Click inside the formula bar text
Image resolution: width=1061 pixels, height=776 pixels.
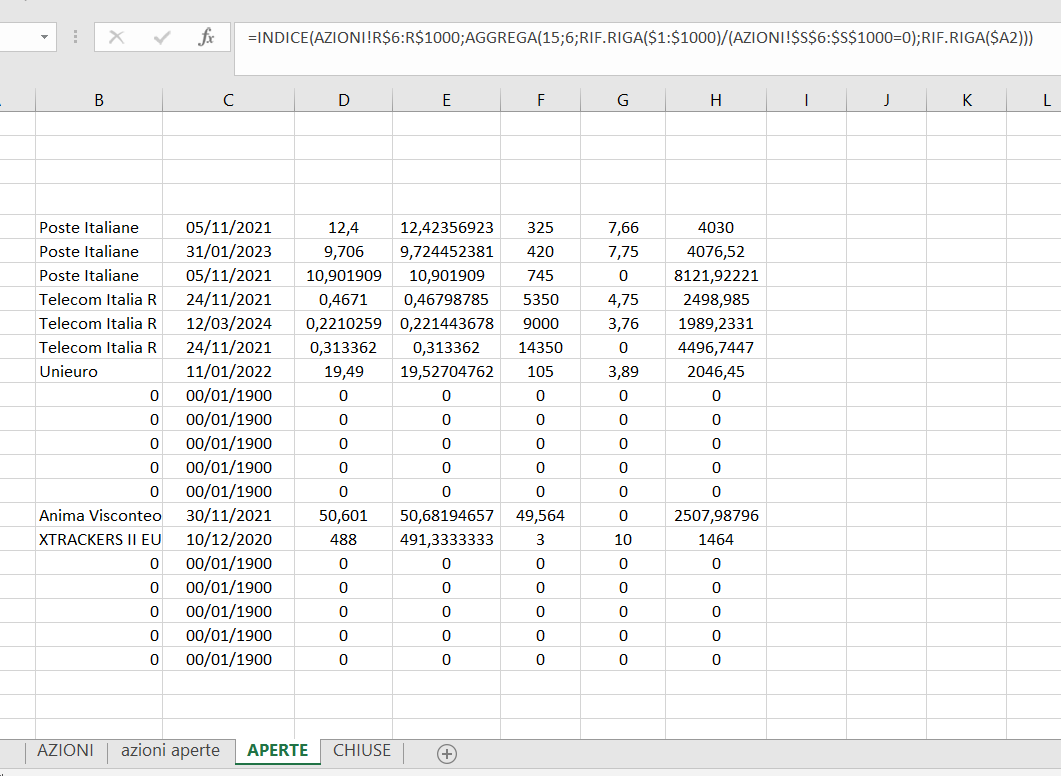[640, 38]
